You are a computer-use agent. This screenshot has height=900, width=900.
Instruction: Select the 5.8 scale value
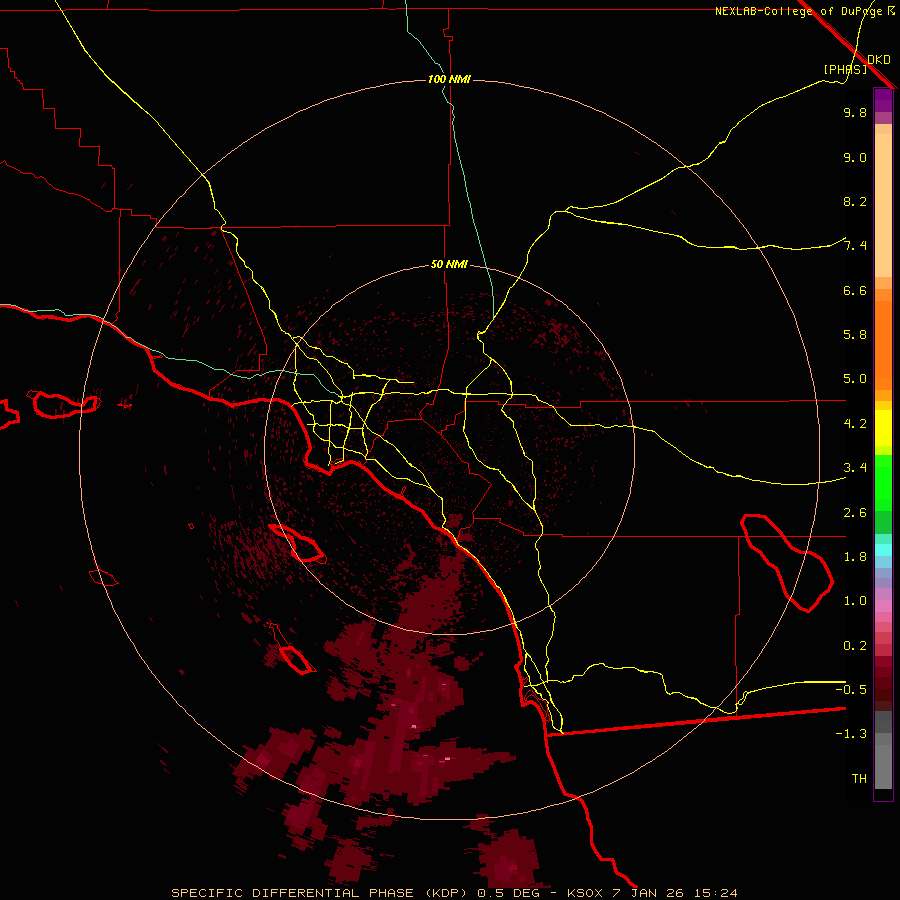[855, 335]
